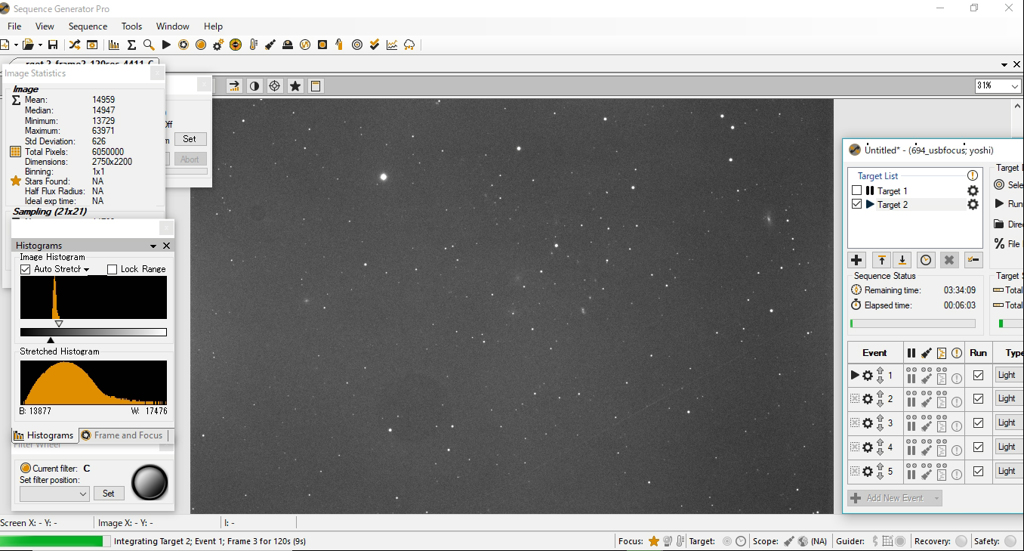Open the Set filter position dropdown

(54, 494)
